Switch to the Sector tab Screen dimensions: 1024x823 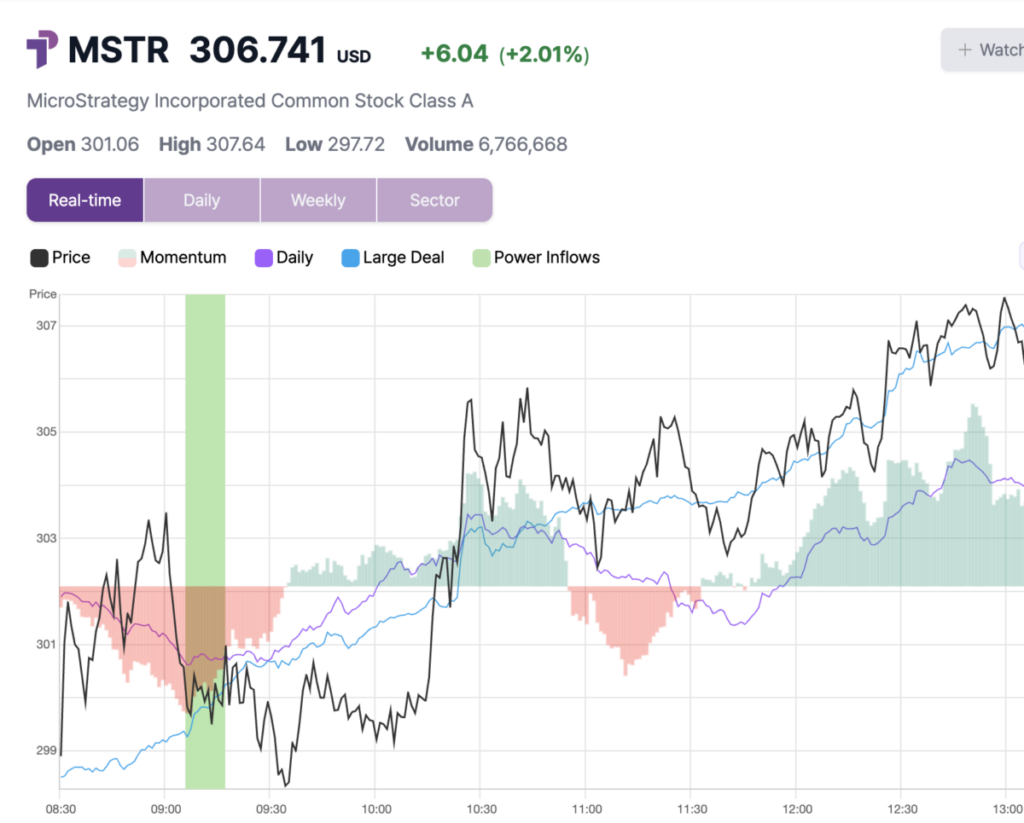434,200
